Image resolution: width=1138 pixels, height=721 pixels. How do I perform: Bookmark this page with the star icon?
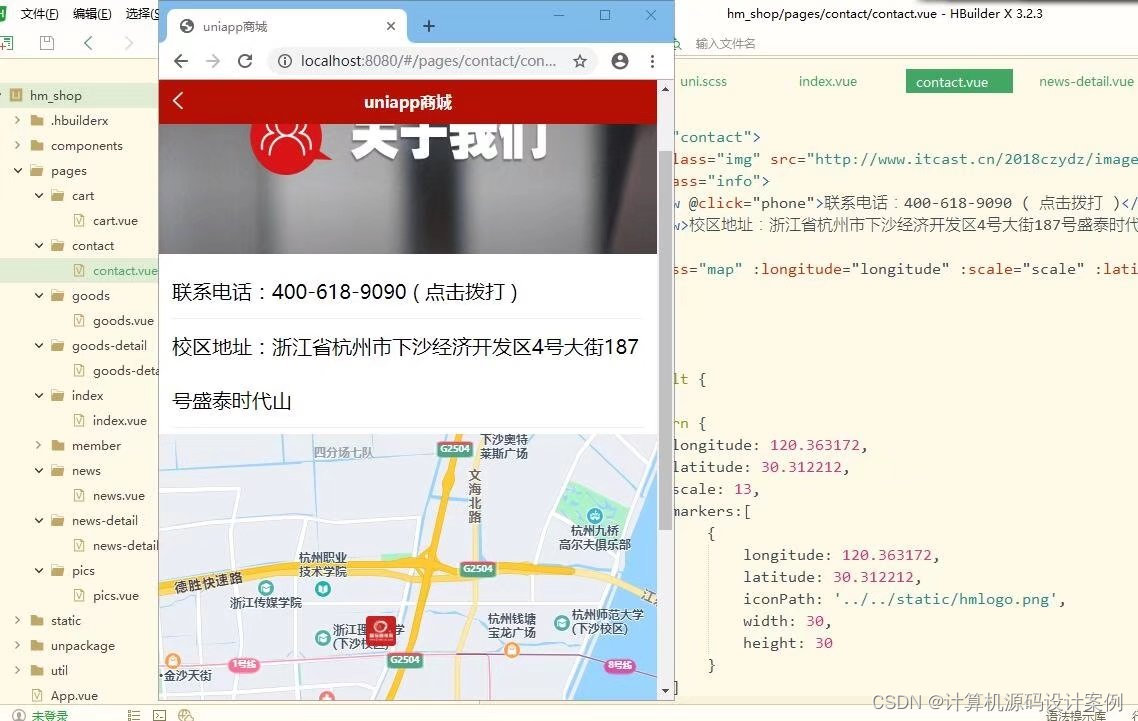(x=580, y=61)
